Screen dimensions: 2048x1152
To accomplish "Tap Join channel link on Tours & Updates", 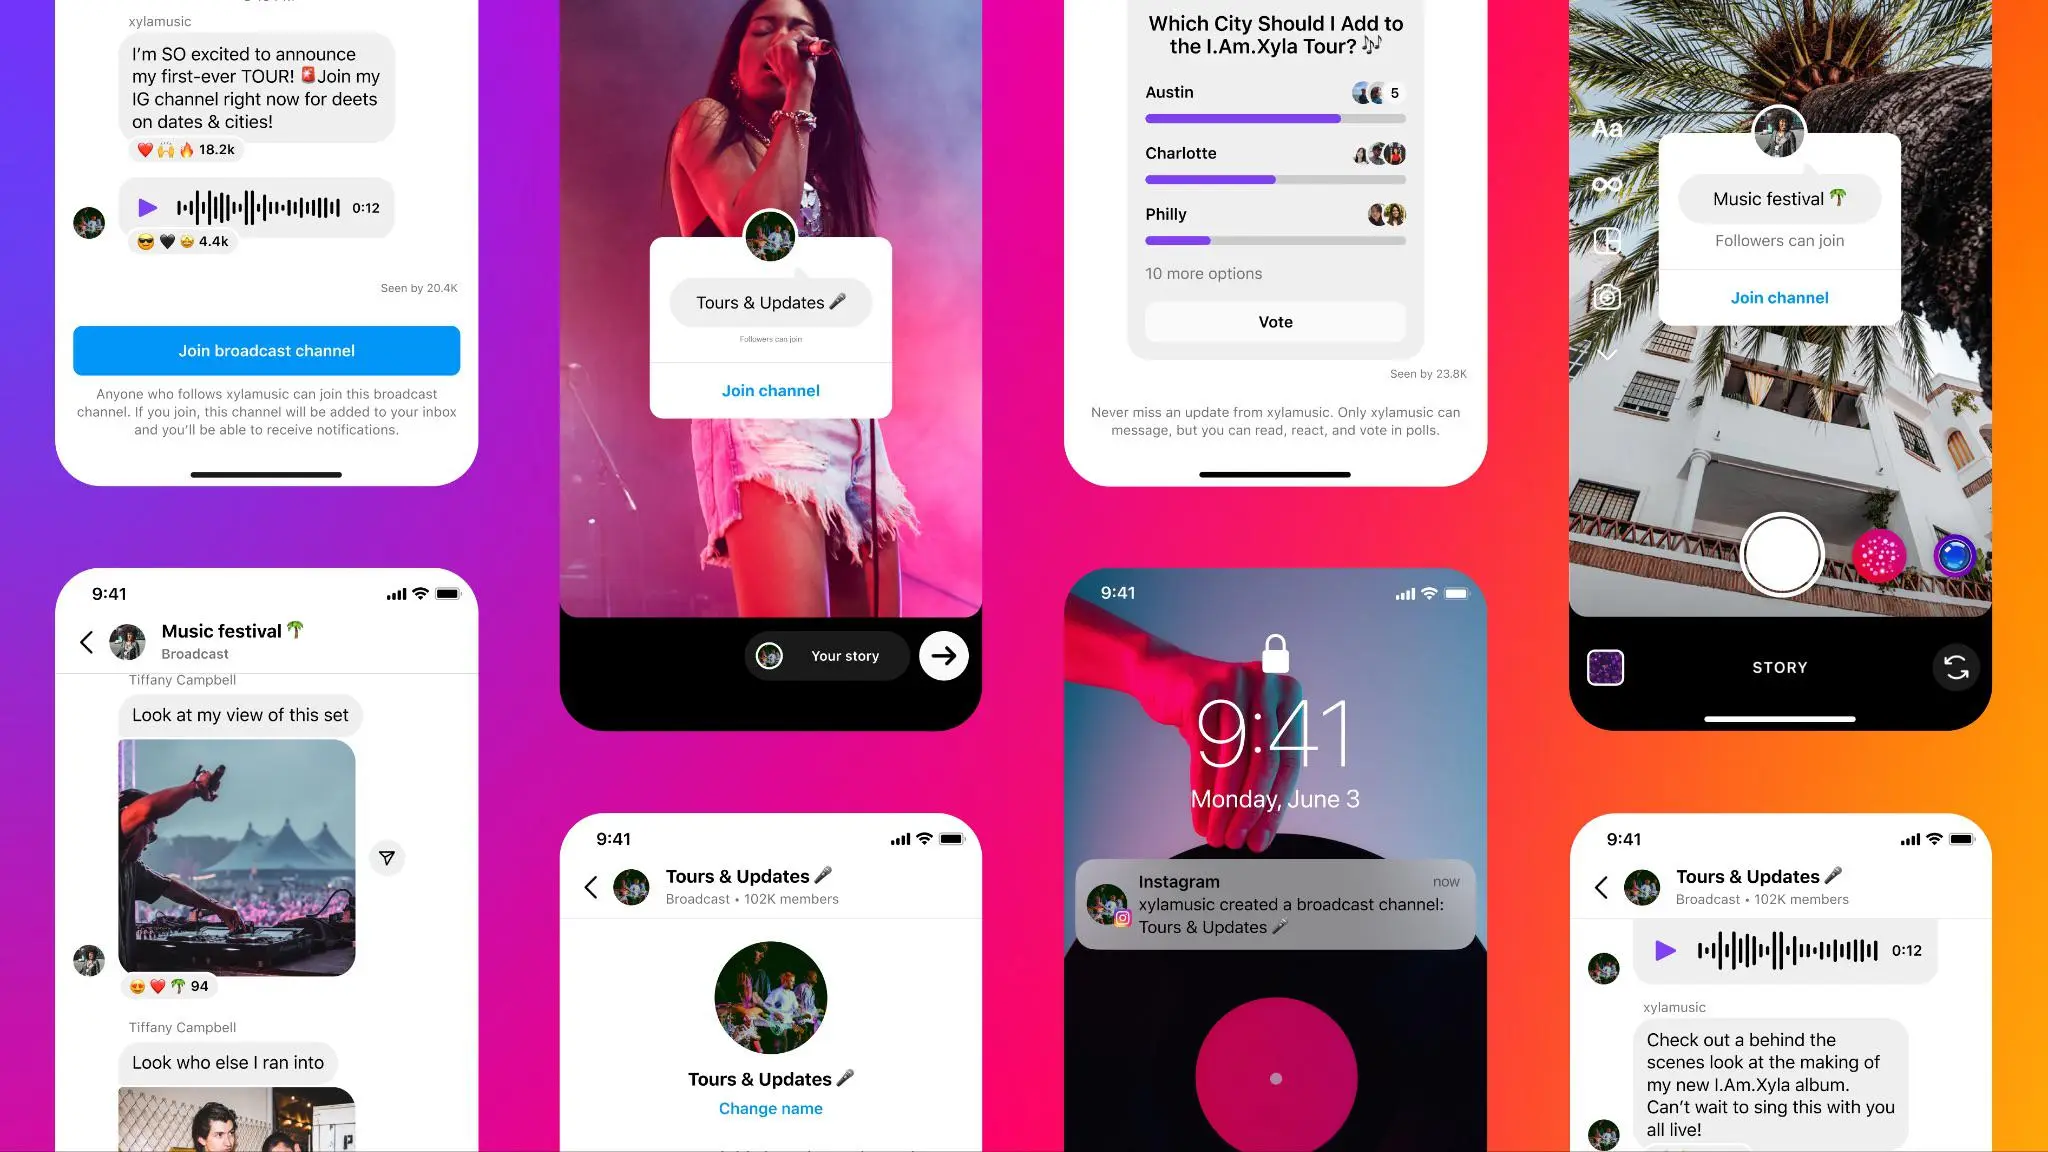I will (771, 390).
